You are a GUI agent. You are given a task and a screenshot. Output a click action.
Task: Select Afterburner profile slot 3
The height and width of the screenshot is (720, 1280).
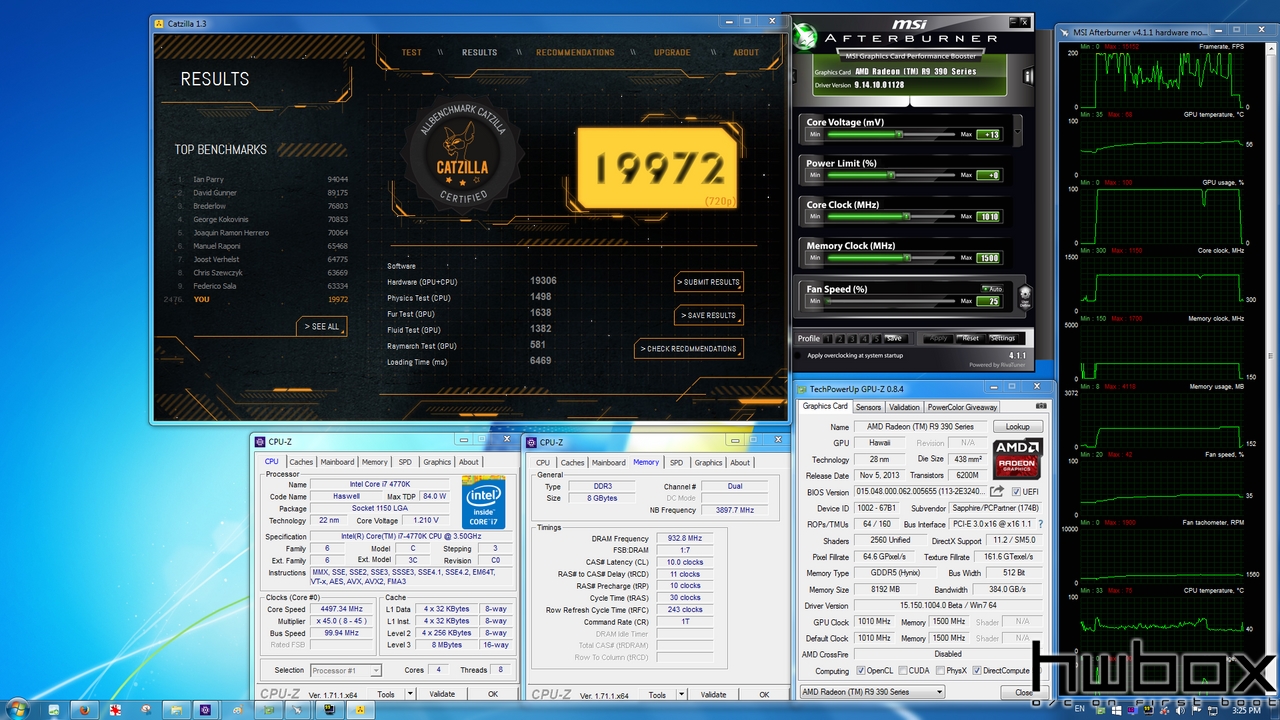[x=853, y=338]
